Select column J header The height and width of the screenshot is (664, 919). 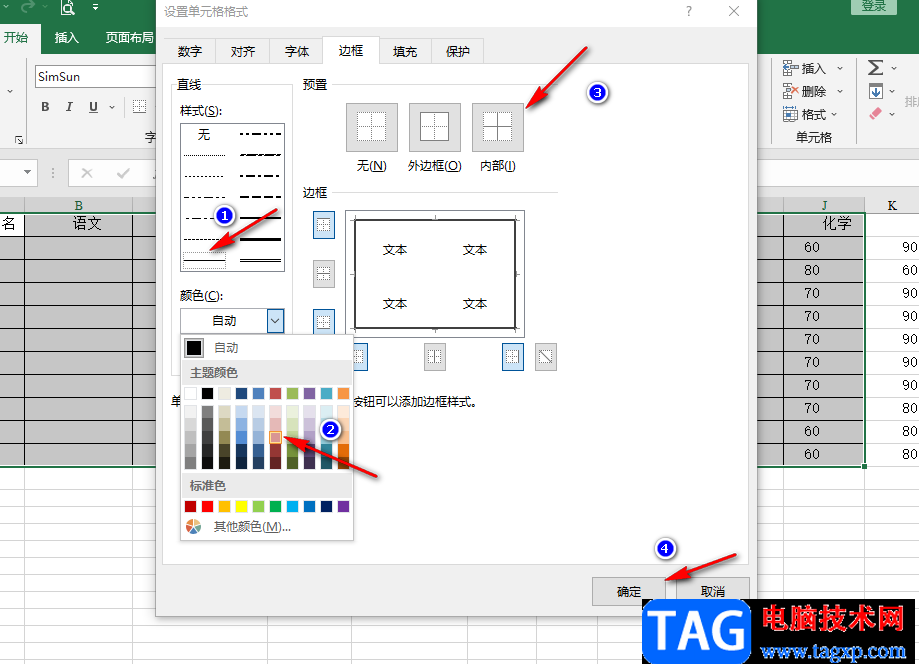coord(824,205)
